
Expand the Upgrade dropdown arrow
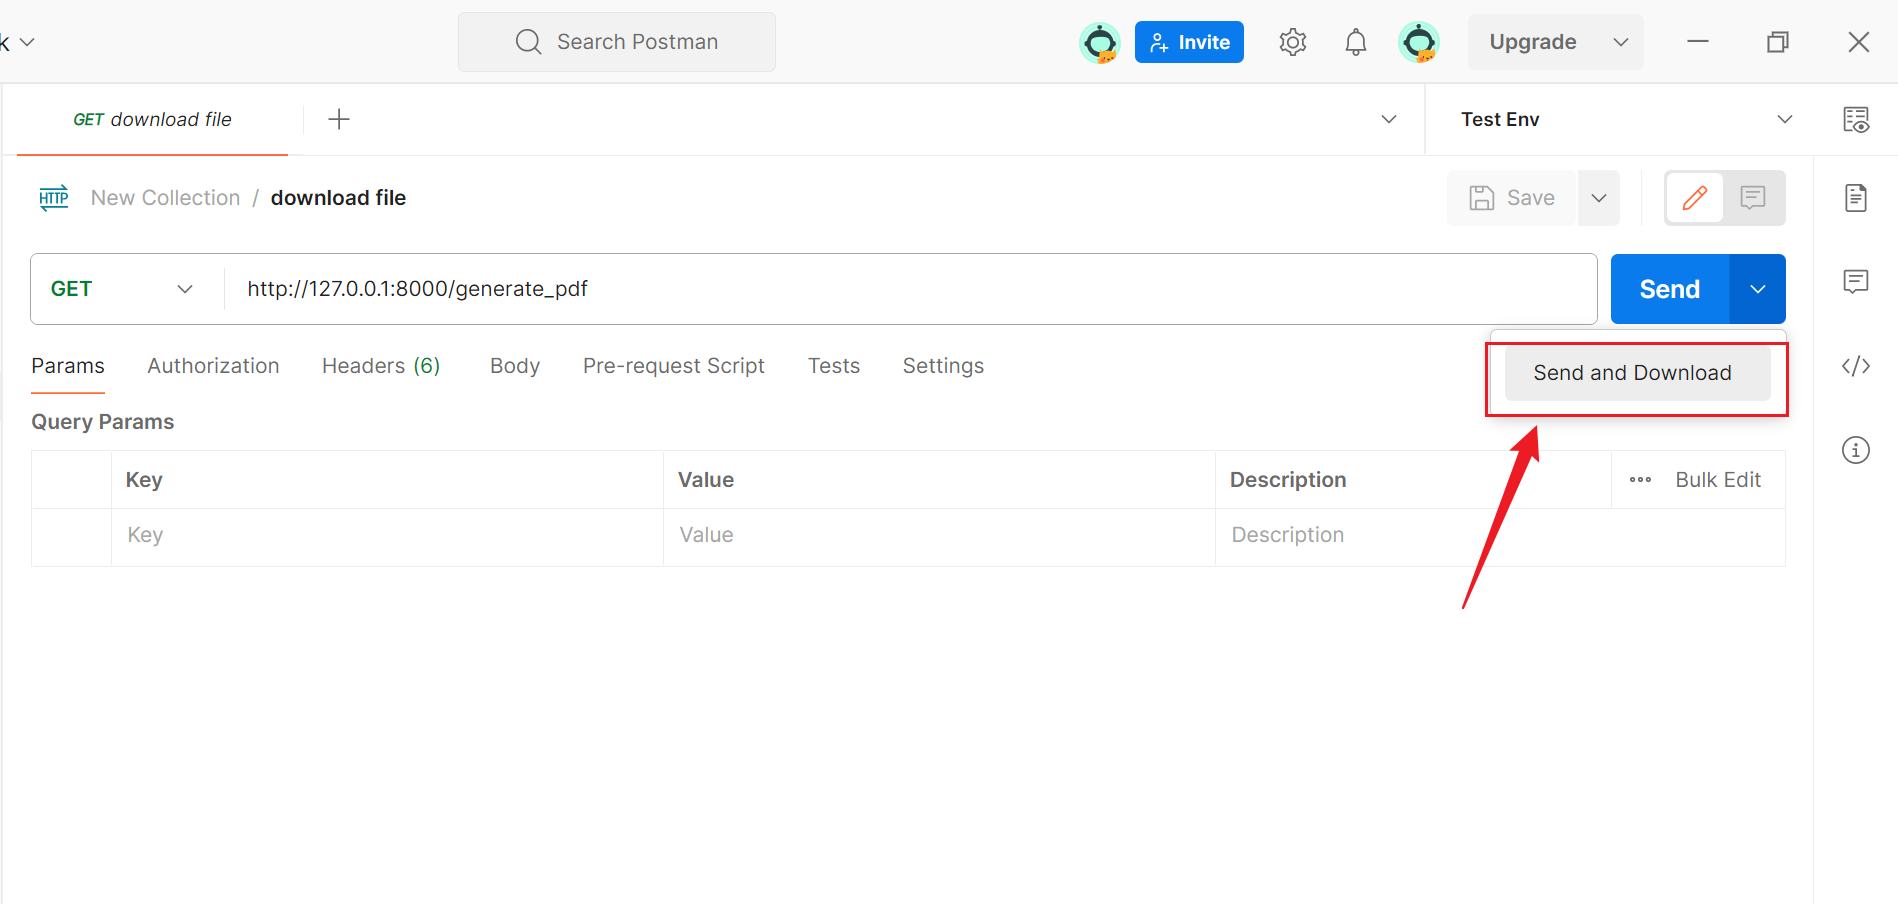coord(1621,42)
